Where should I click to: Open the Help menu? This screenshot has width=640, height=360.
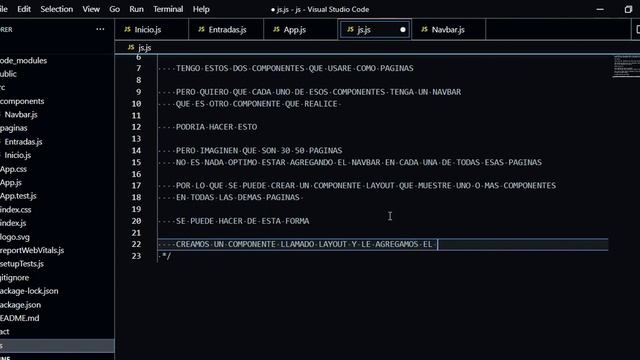coord(201,9)
